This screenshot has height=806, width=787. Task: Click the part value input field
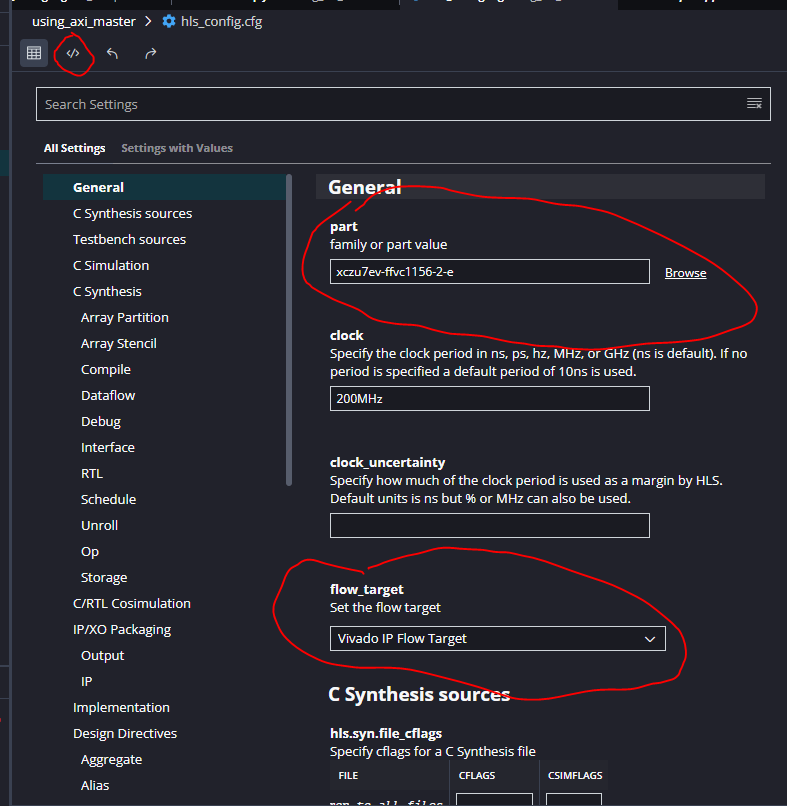point(489,272)
